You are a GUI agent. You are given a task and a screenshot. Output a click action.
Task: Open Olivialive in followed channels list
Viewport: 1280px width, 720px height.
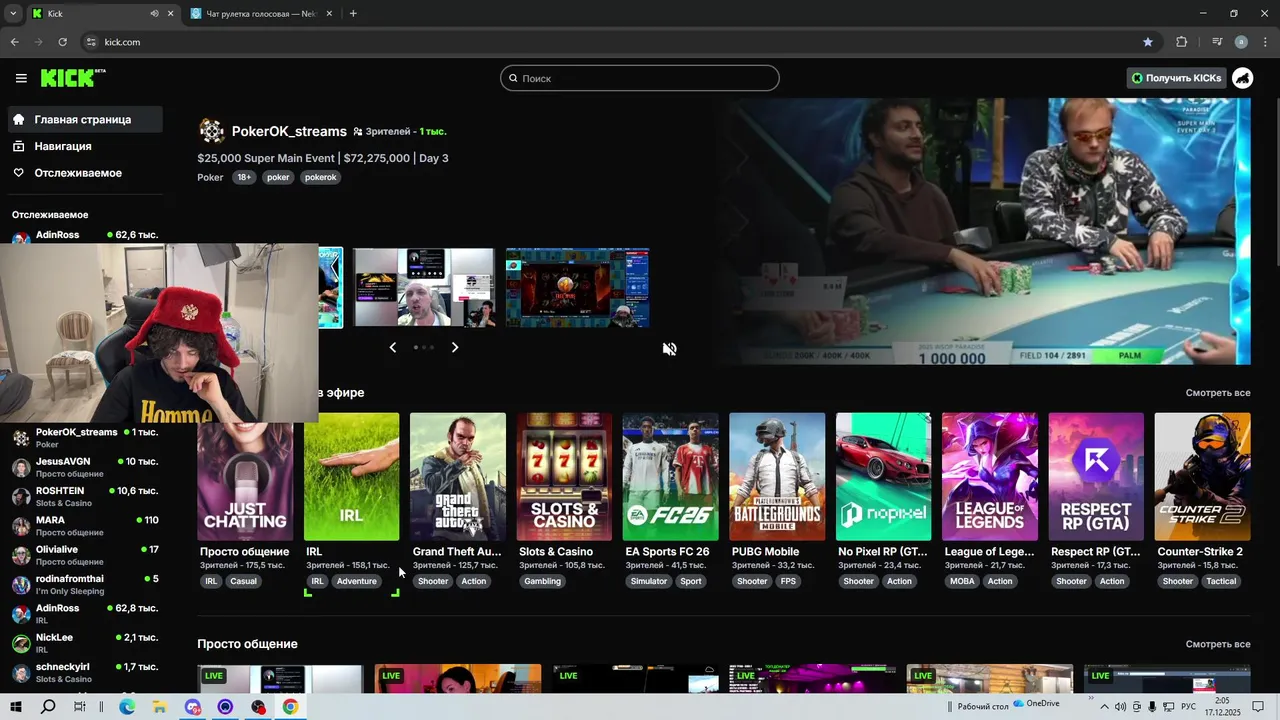(x=84, y=555)
